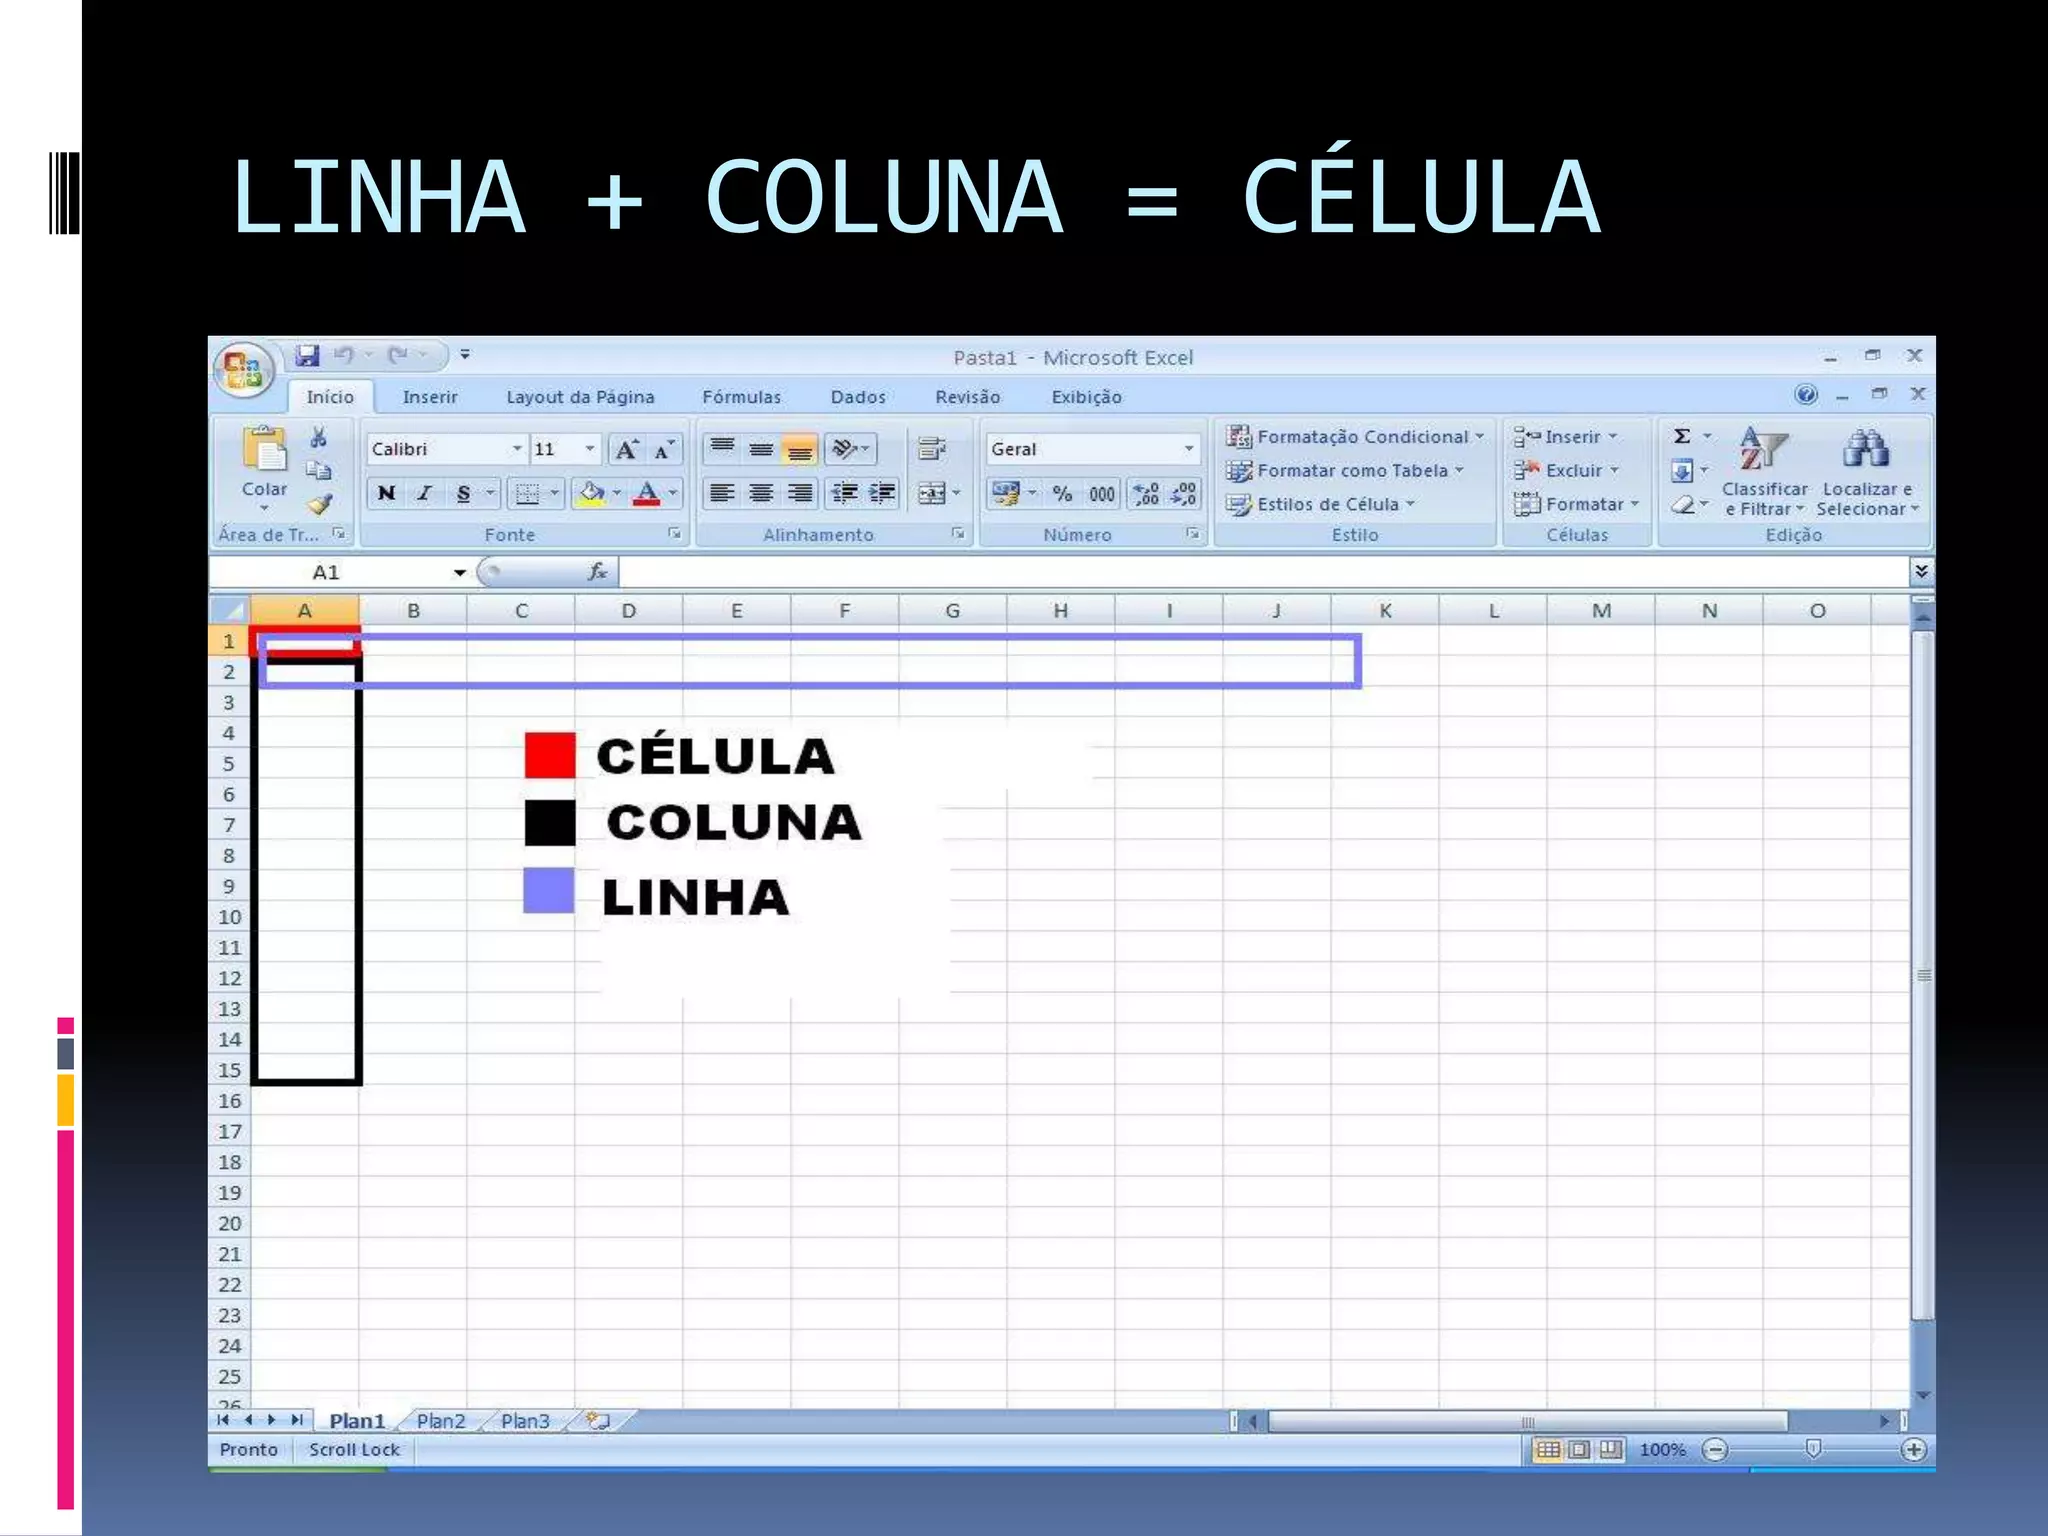This screenshot has height=1536, width=2048.
Task: Select the Plan3 sheet tab
Action: (x=524, y=1421)
